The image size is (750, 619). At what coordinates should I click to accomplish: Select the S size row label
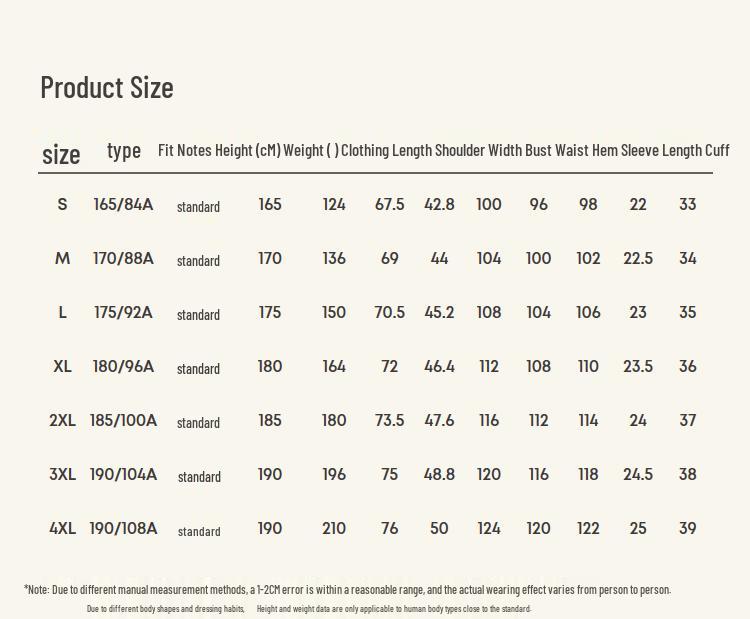(62, 204)
